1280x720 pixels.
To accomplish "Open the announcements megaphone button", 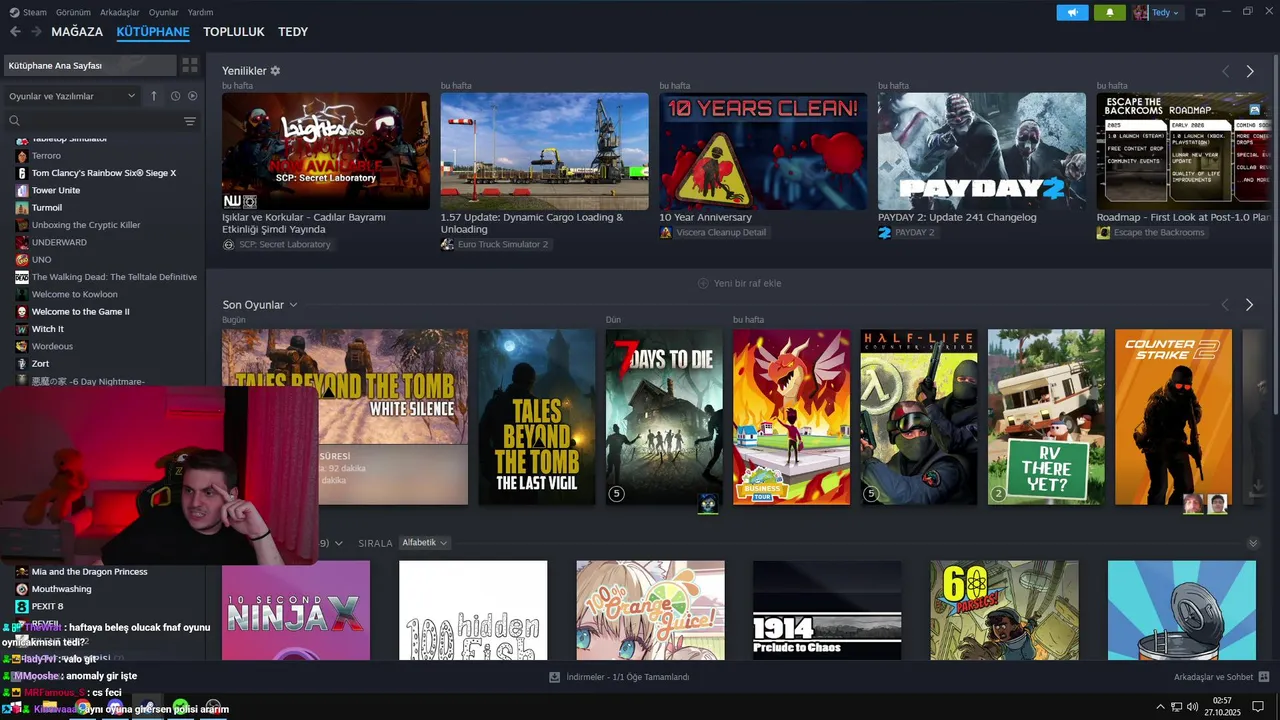I will pos(1072,12).
